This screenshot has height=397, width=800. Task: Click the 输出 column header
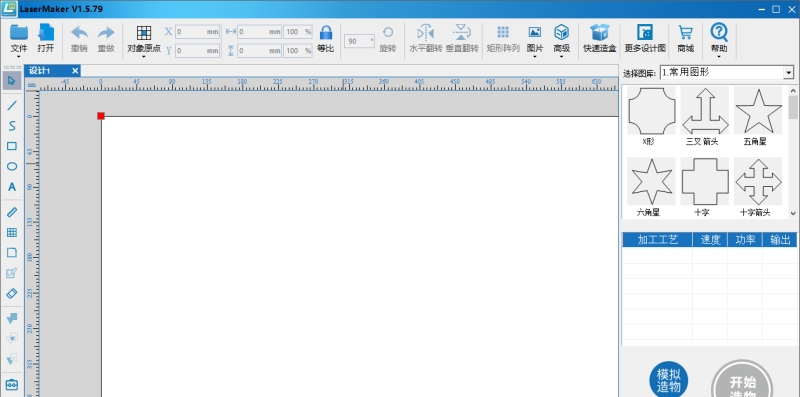point(780,240)
